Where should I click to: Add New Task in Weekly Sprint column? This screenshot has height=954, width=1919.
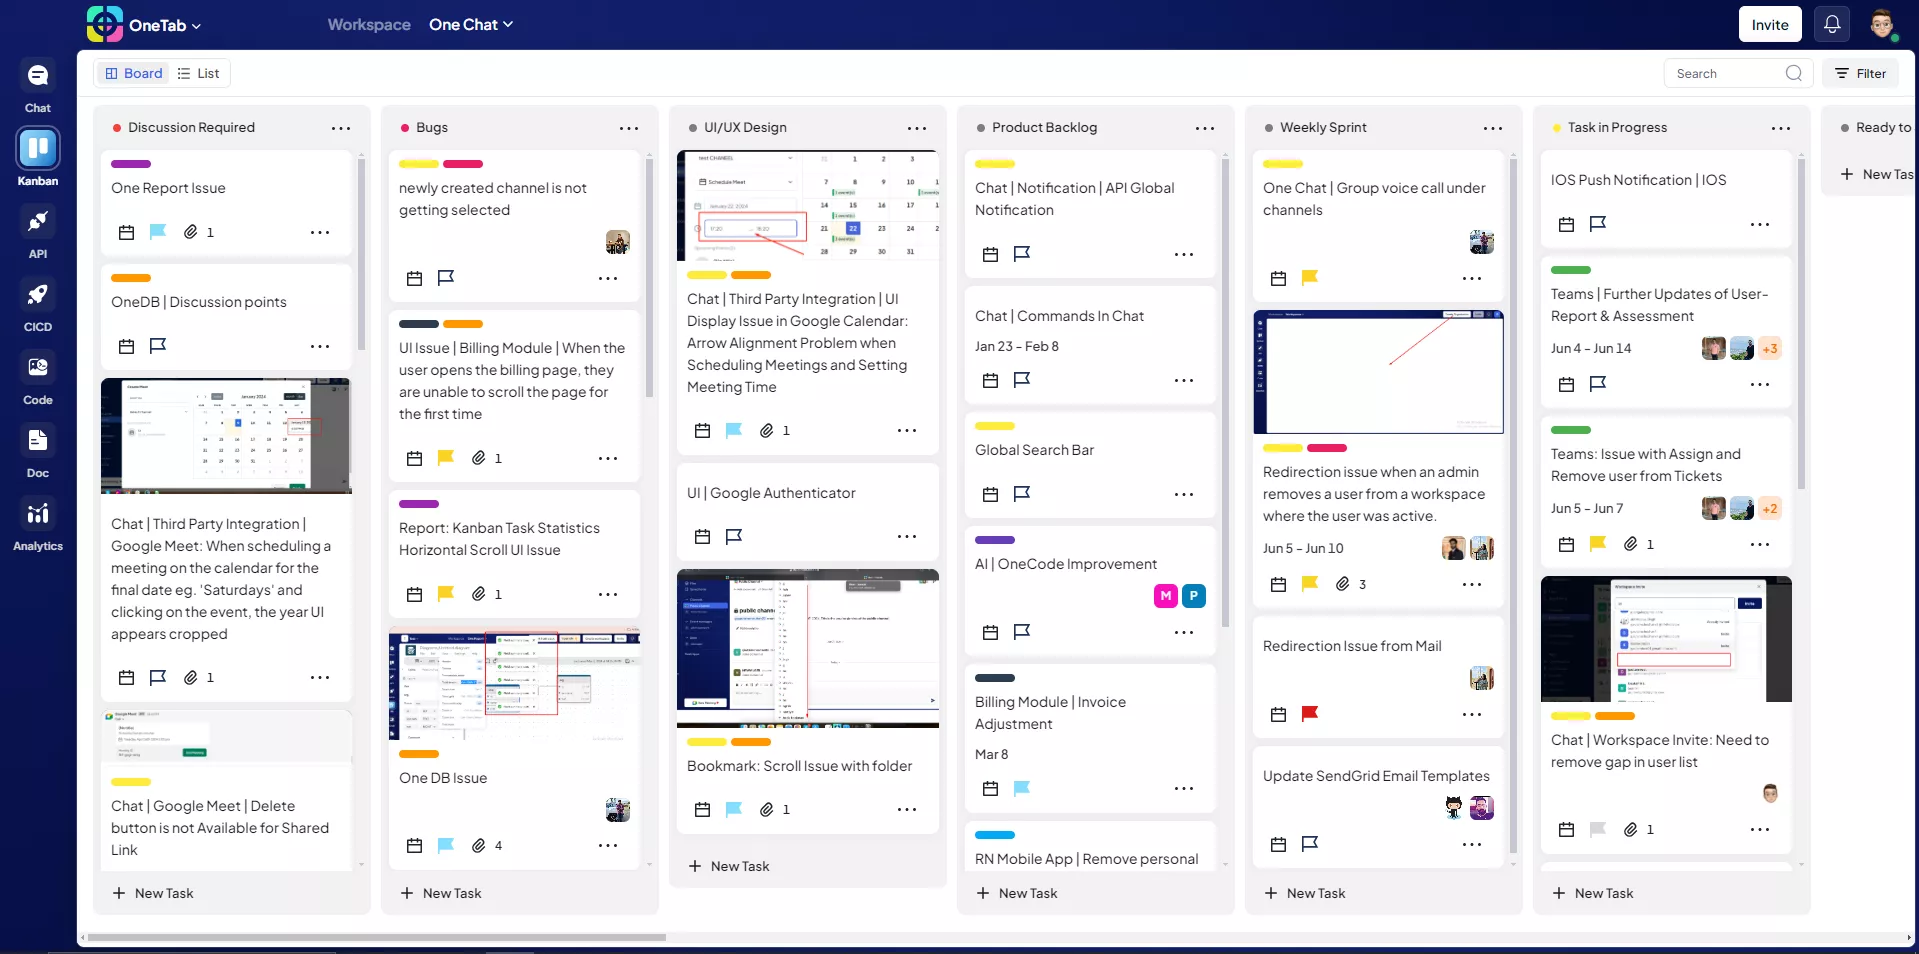tap(1305, 893)
